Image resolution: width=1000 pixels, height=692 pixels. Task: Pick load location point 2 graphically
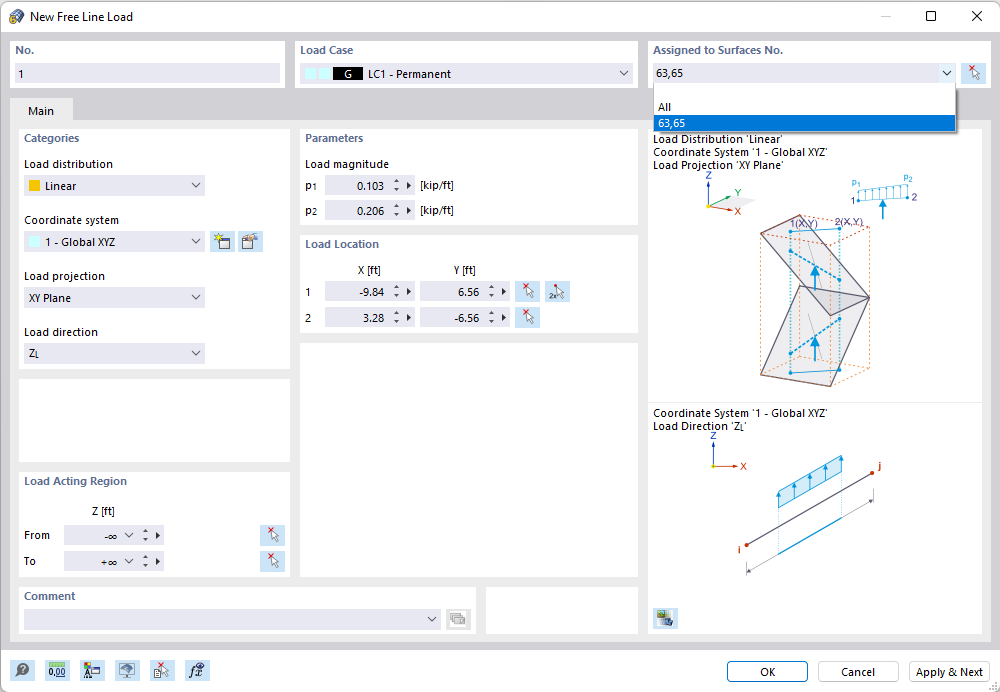click(527, 318)
